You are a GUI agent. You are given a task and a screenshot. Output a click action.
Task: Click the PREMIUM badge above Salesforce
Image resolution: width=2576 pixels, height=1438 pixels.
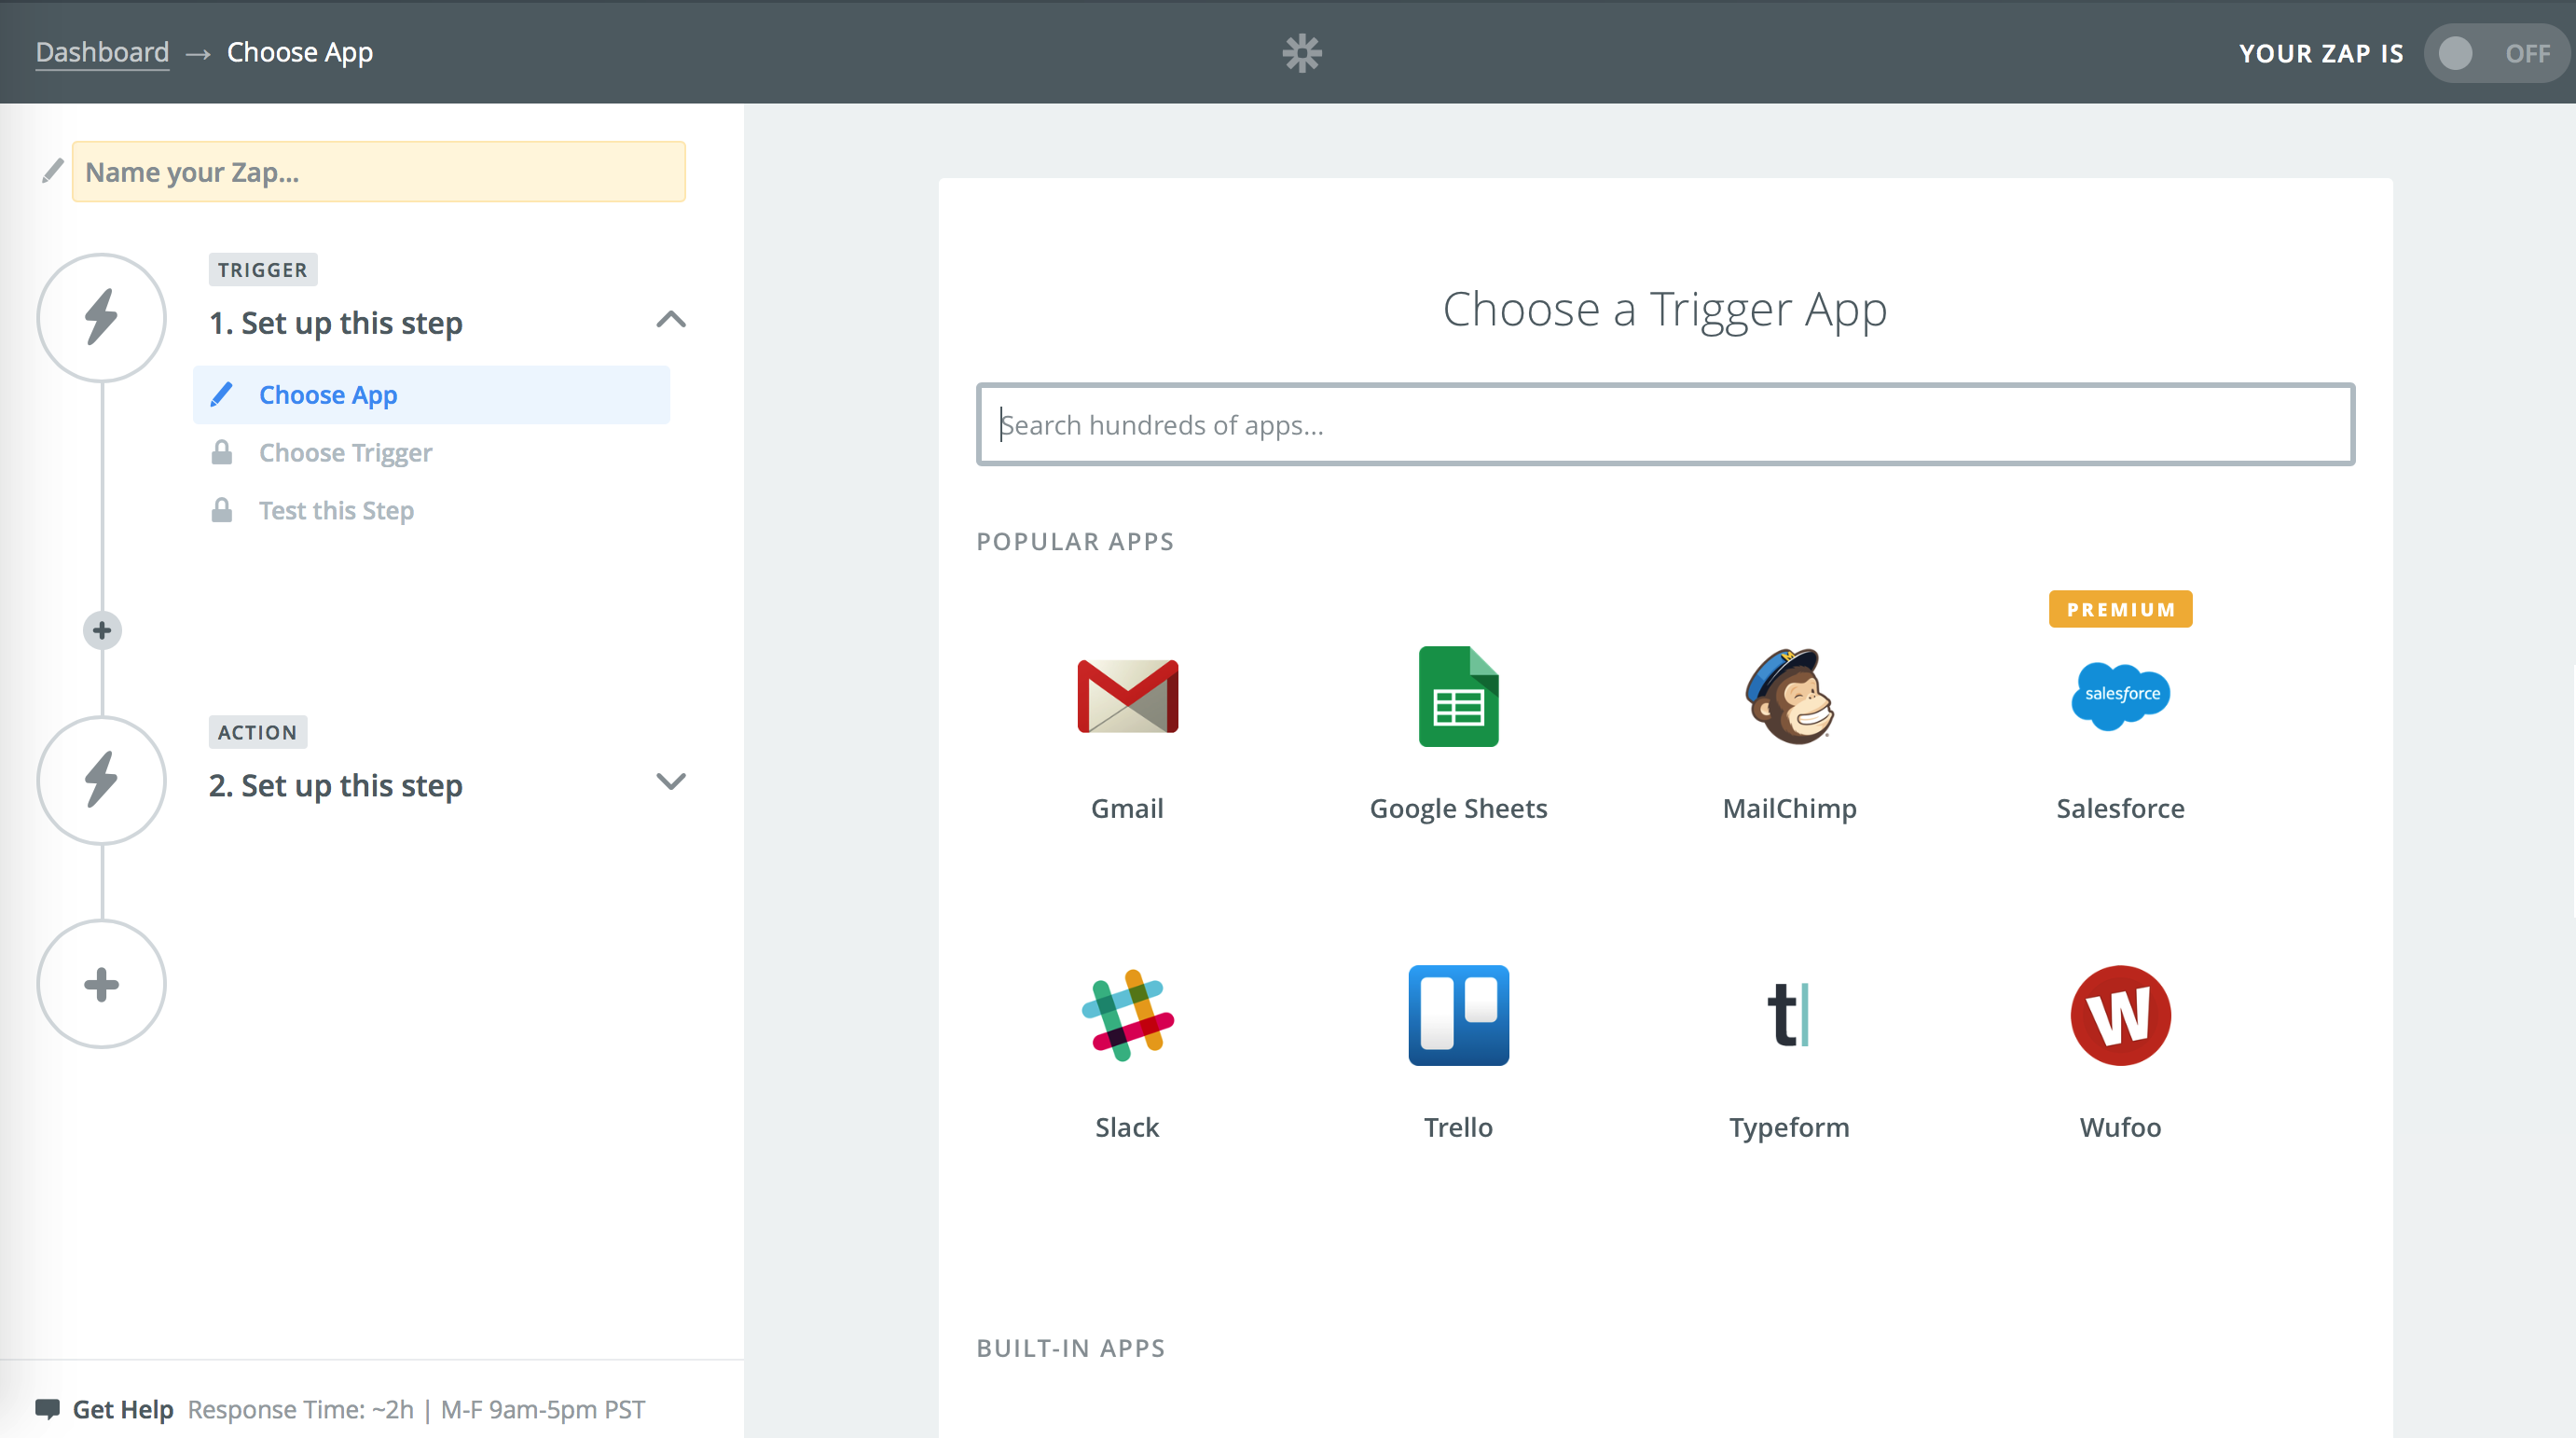[x=2120, y=609]
